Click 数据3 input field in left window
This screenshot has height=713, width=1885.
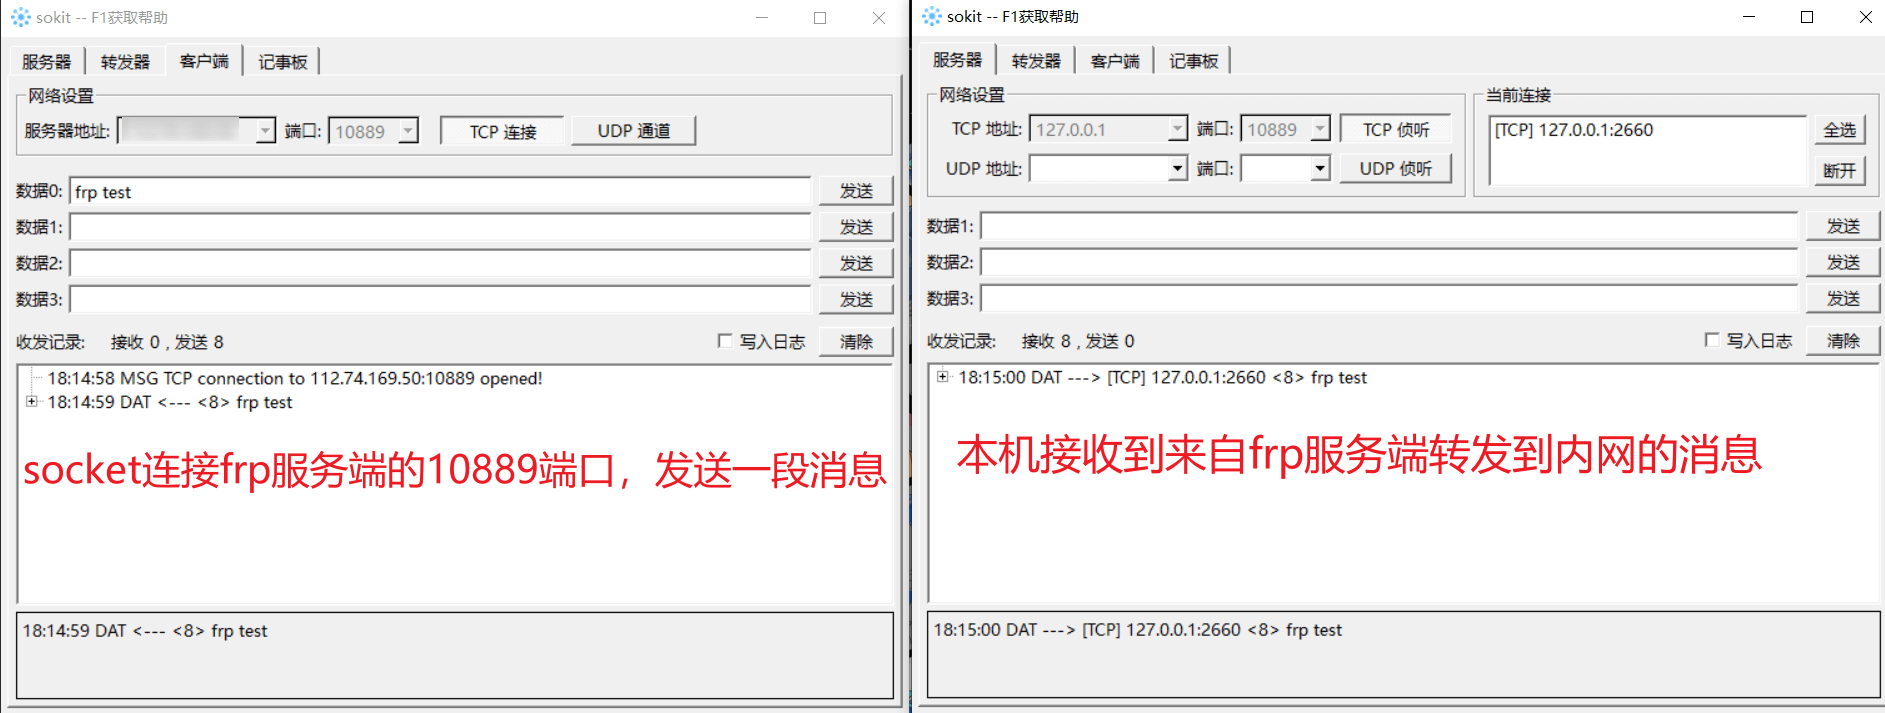click(440, 299)
